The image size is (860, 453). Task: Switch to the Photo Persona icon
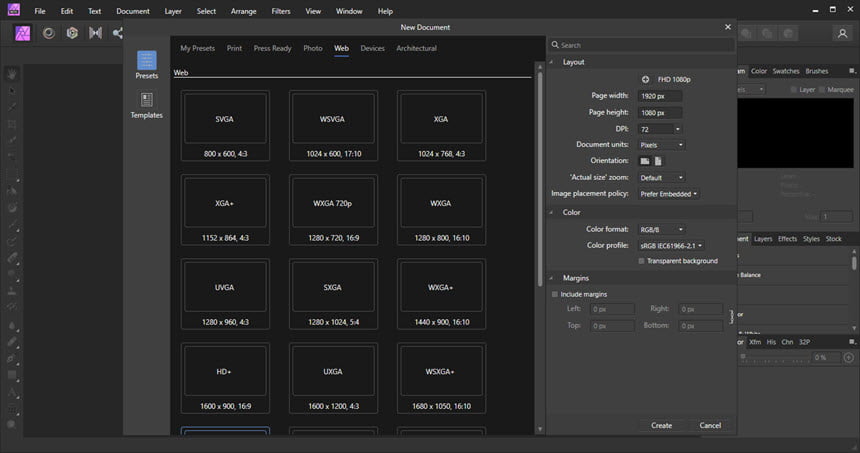pos(22,33)
